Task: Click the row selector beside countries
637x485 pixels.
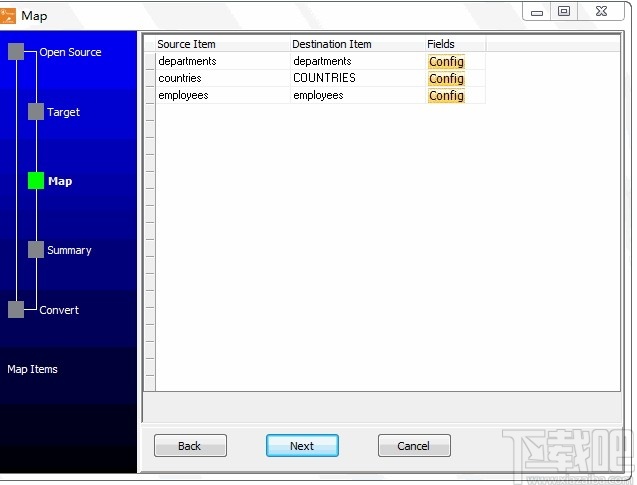Action: (150, 78)
